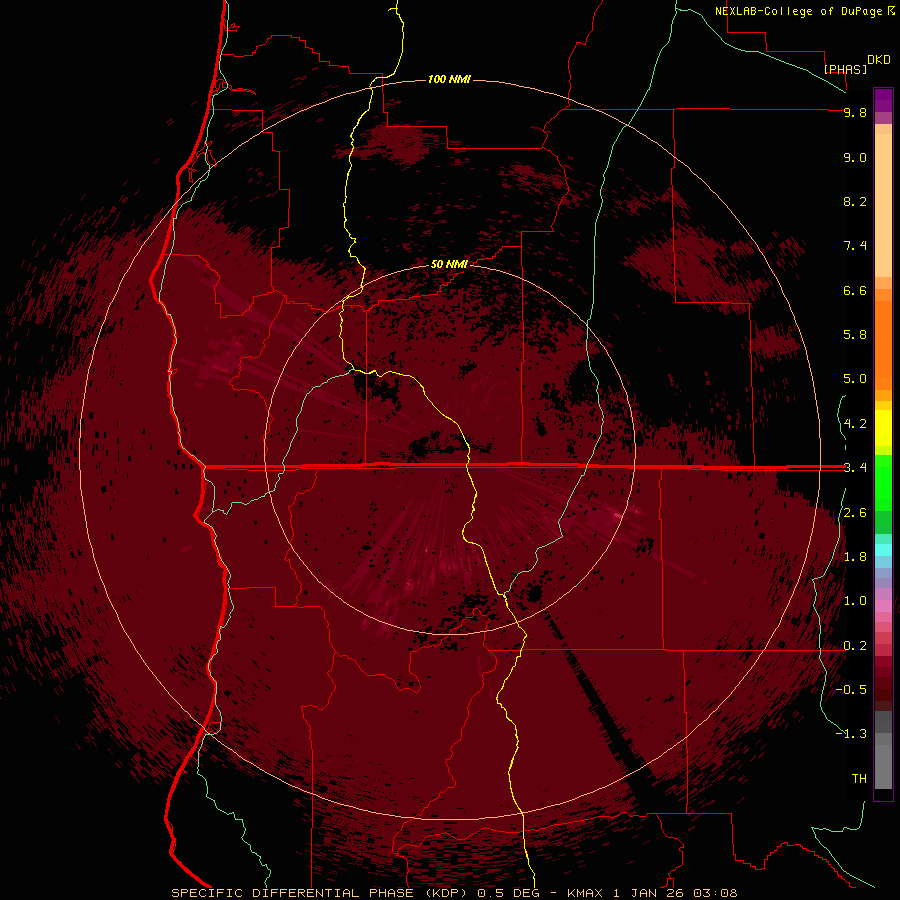The height and width of the screenshot is (900, 900).
Task: Pick the peach band on the color scale
Action: click(883, 204)
